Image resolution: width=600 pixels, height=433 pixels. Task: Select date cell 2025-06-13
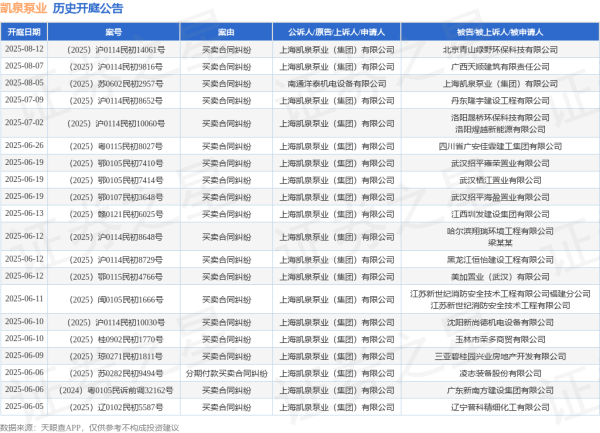(24, 213)
